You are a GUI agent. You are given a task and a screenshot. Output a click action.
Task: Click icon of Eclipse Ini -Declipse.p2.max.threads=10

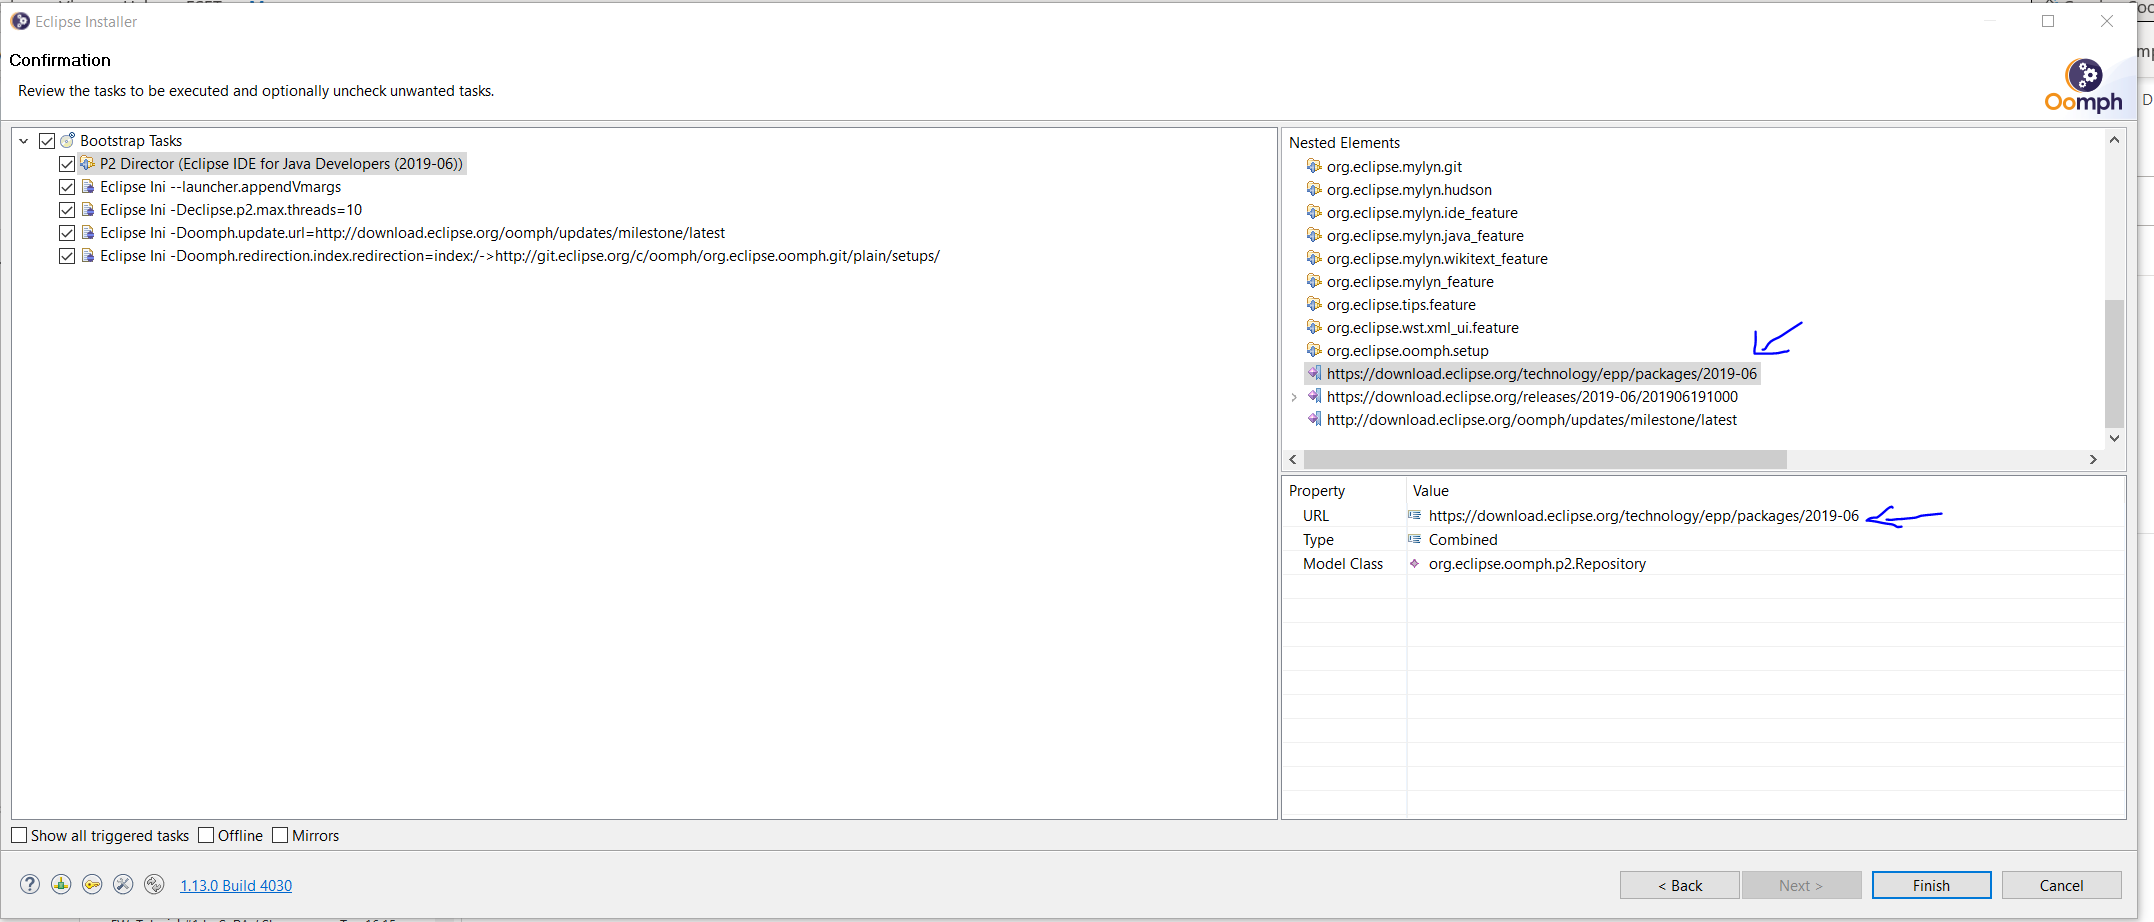click(88, 210)
